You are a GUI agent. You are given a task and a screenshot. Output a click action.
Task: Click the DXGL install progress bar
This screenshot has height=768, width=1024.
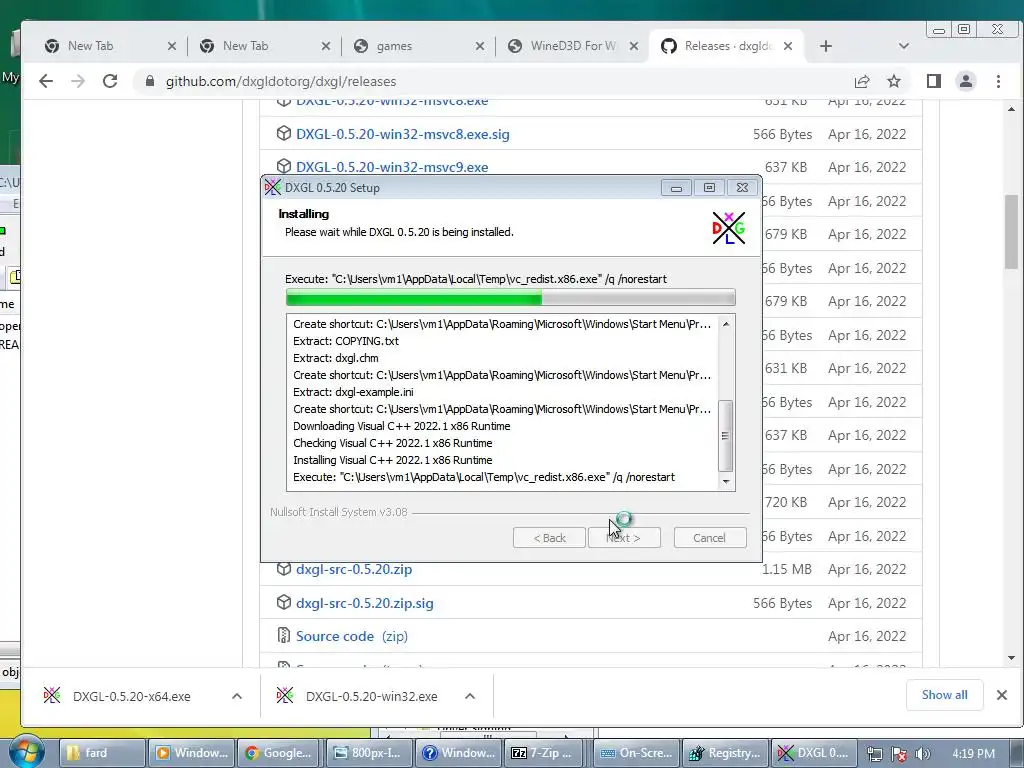click(x=511, y=298)
